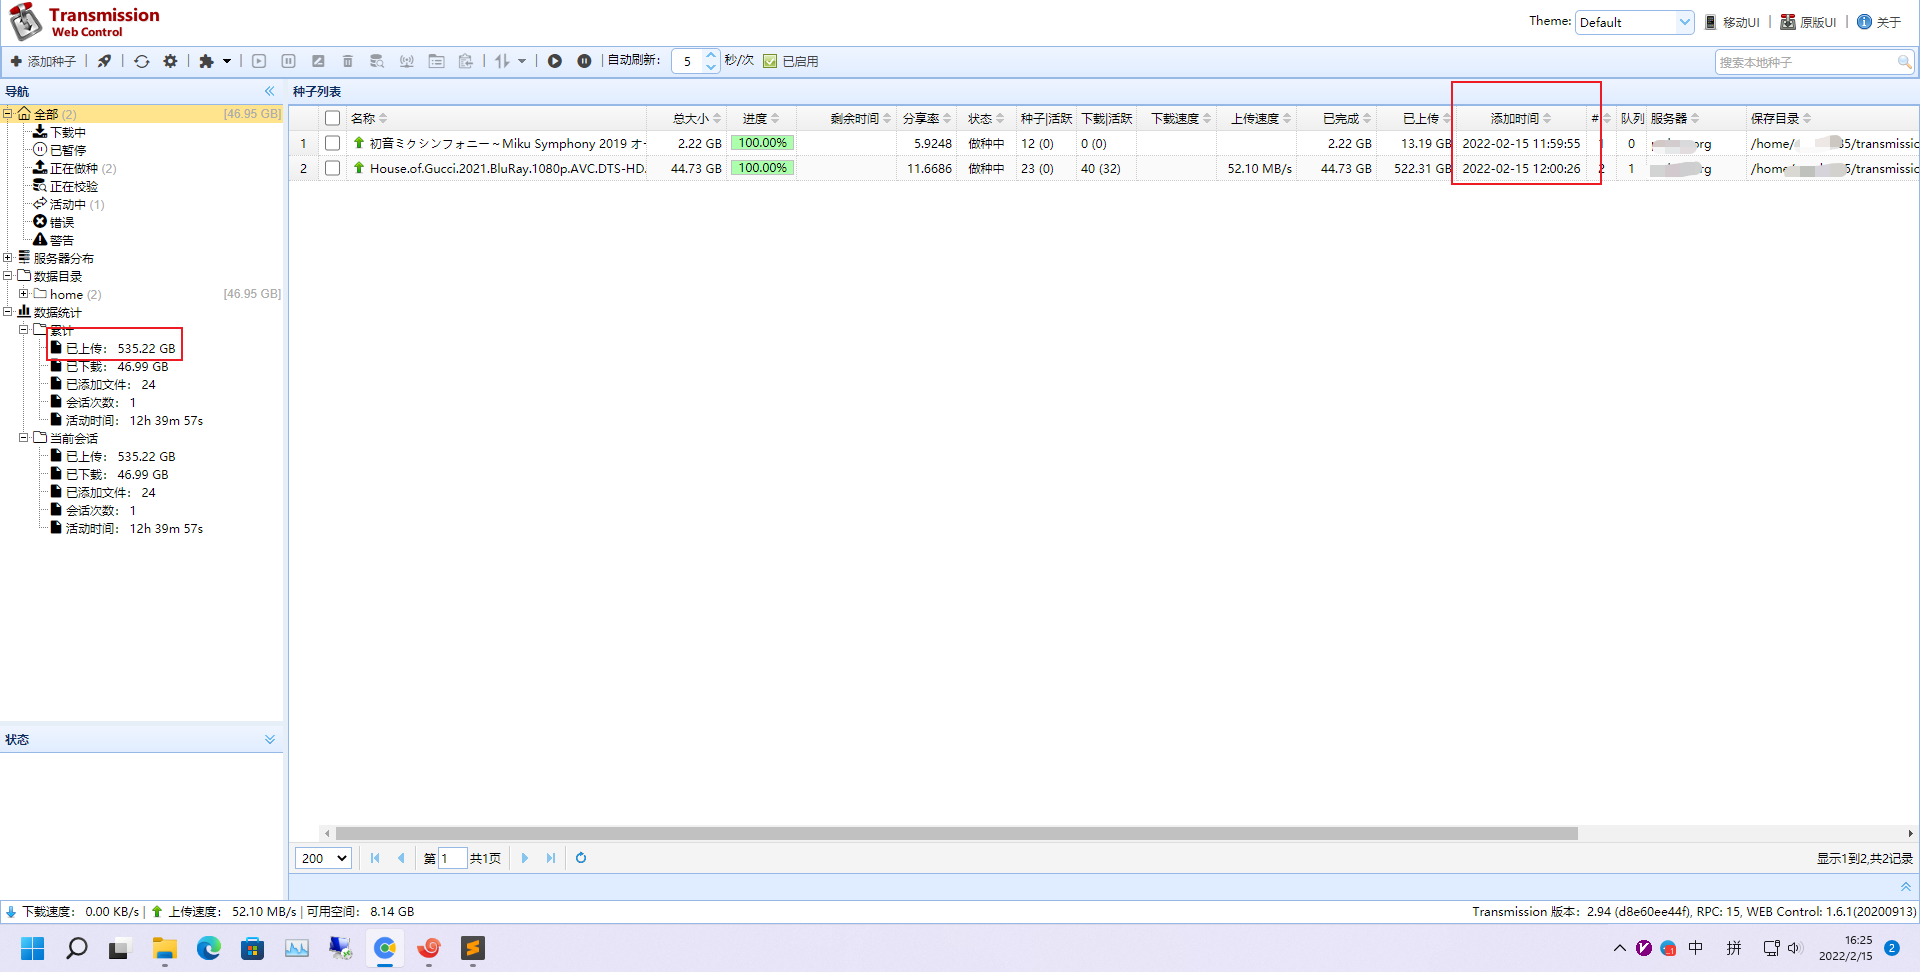Collapse the 当前会话 tree node
Image resolution: width=1920 pixels, height=972 pixels.
click(24, 438)
